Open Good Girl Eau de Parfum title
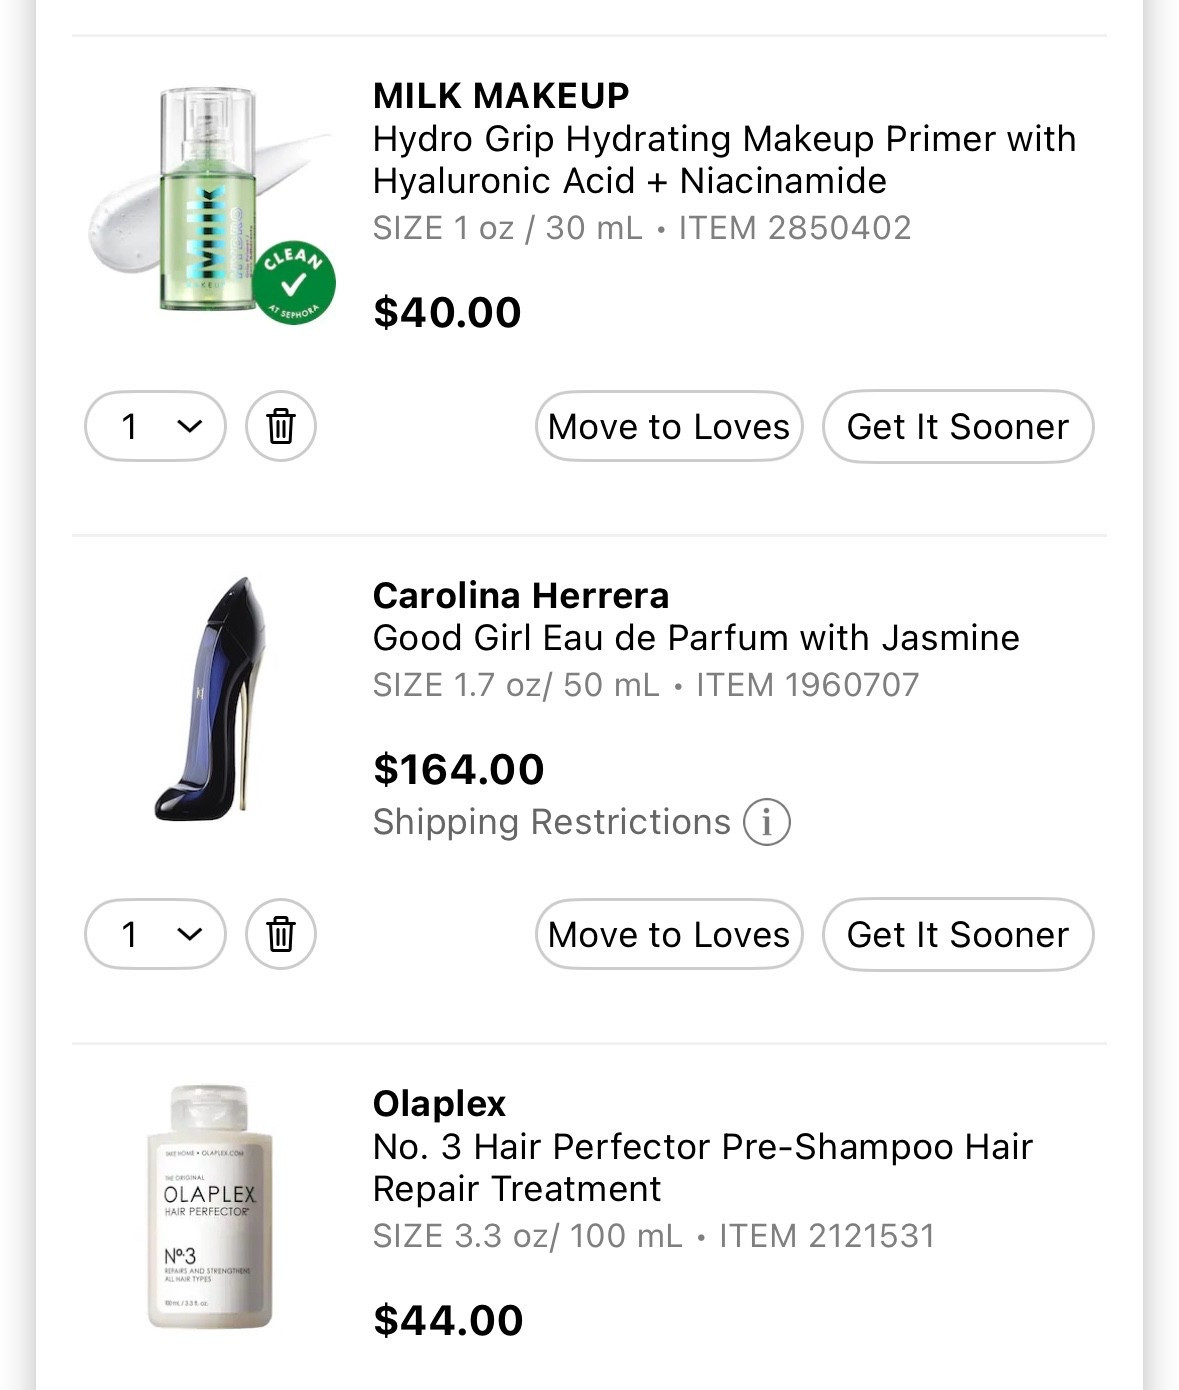 (696, 637)
